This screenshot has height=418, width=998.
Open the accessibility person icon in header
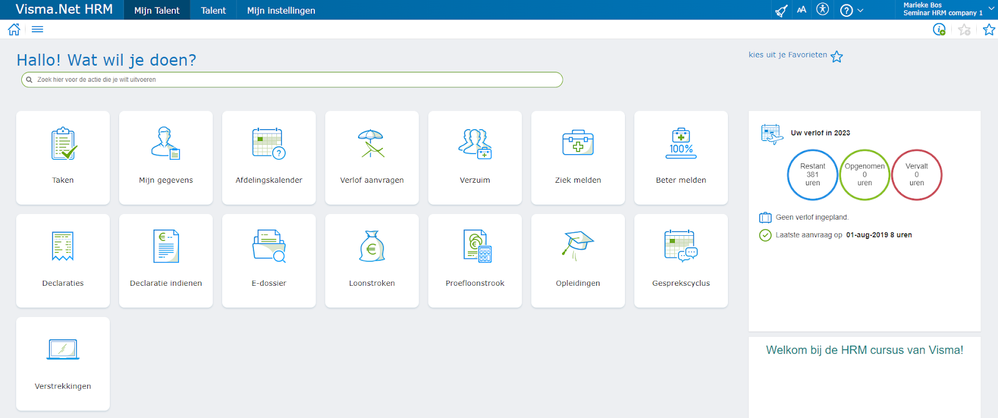pos(823,10)
